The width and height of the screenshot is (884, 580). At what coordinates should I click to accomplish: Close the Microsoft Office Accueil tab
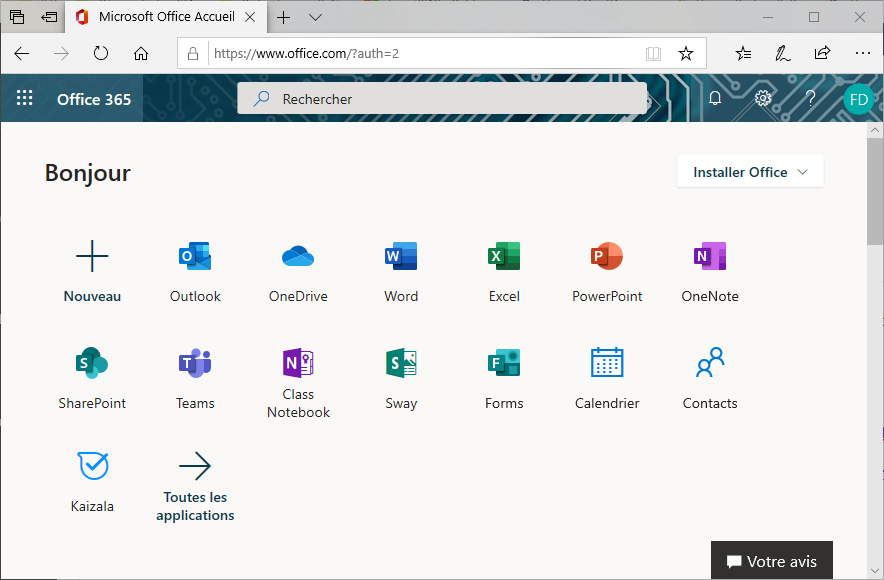point(250,17)
